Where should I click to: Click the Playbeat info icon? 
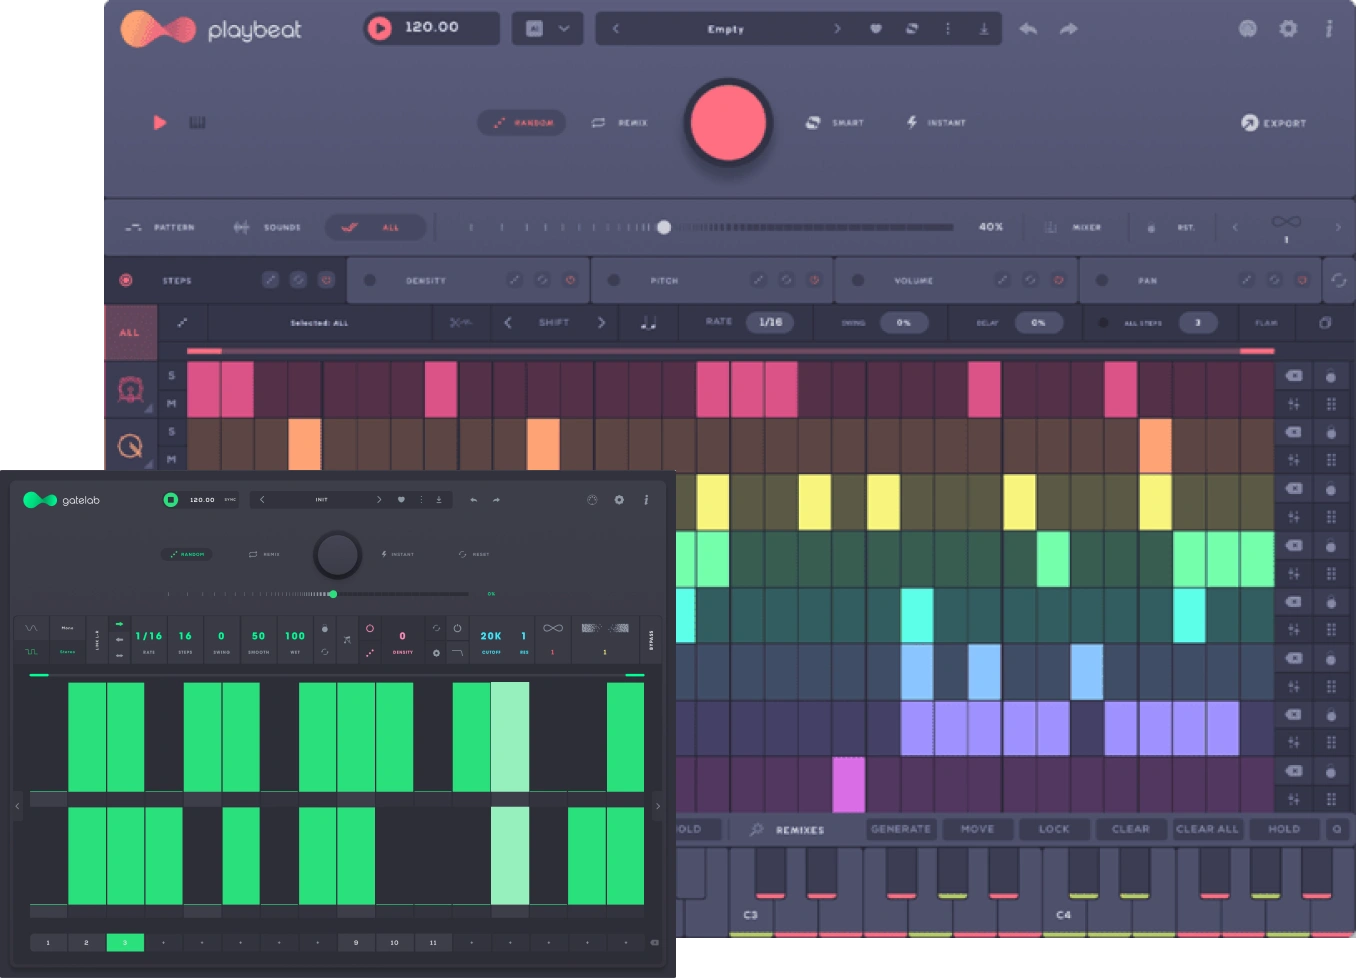click(1329, 29)
